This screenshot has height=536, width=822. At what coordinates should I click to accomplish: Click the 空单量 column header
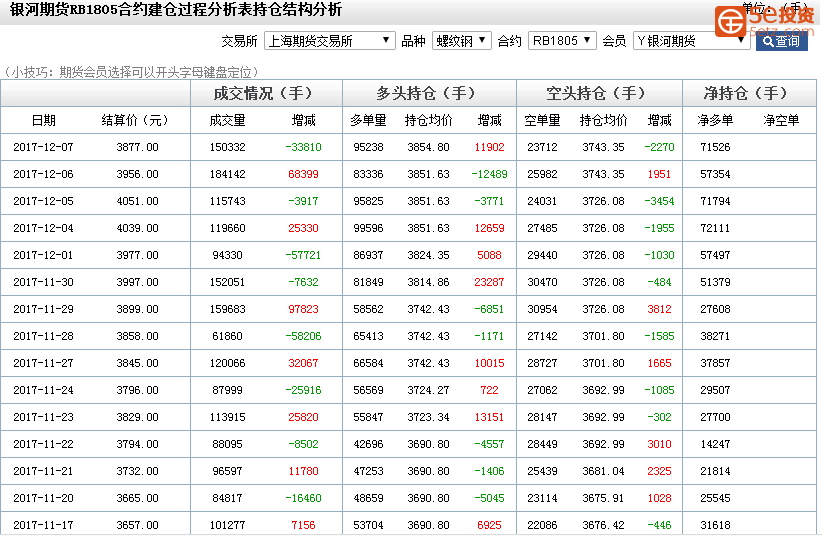542,121
